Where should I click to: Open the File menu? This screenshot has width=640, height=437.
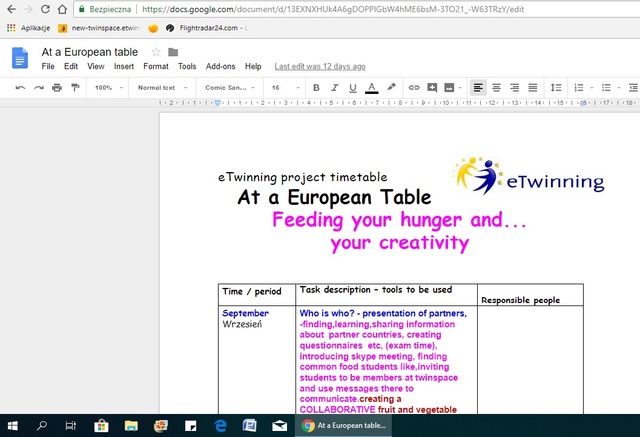(48, 66)
